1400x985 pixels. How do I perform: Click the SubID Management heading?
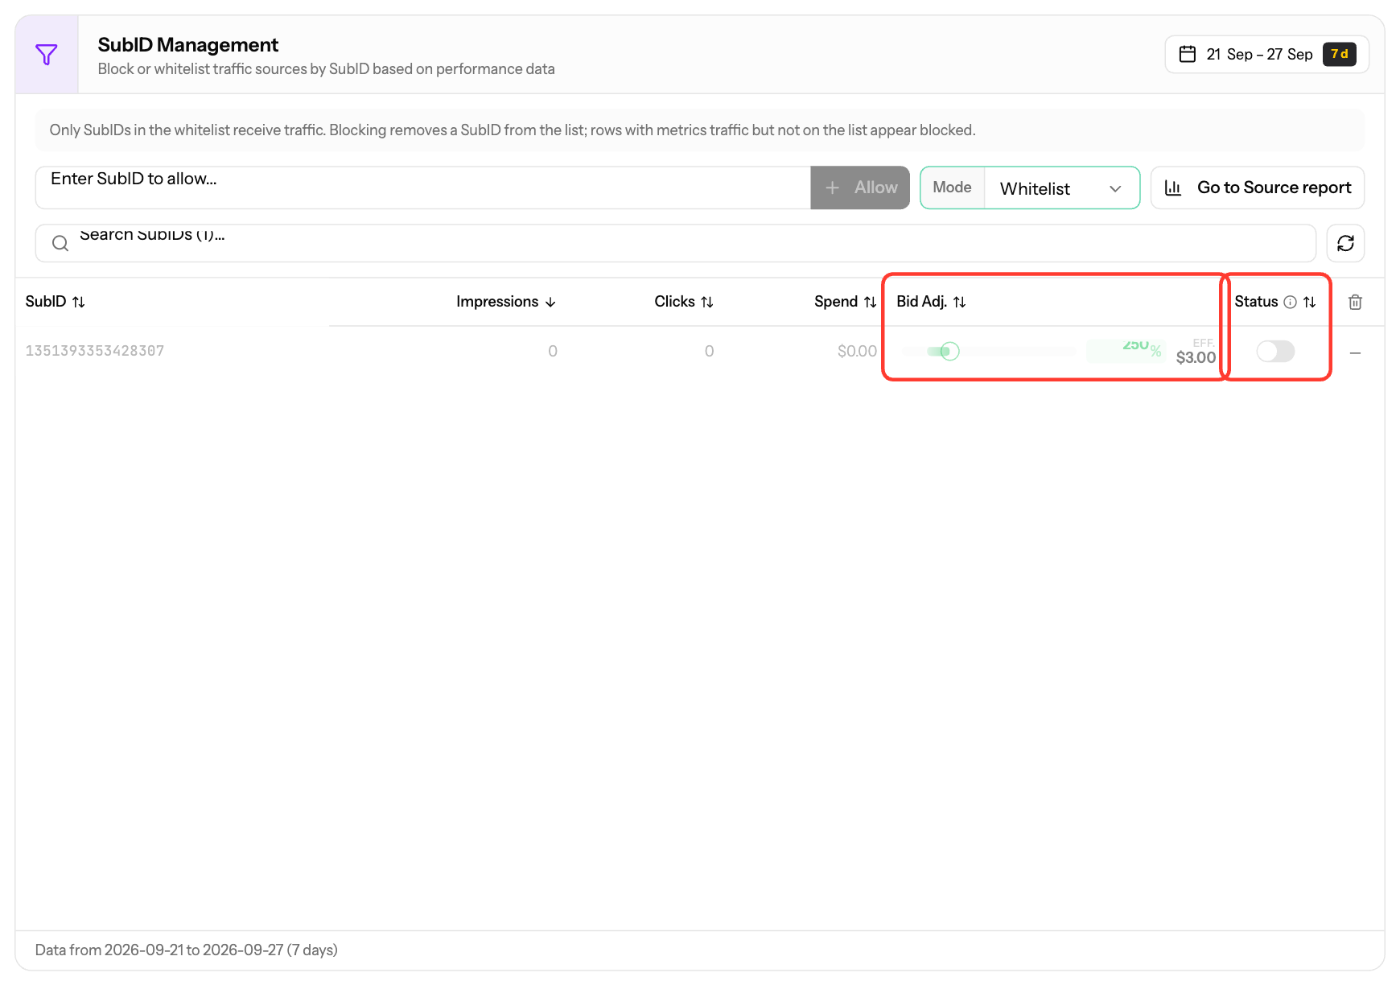coord(188,45)
